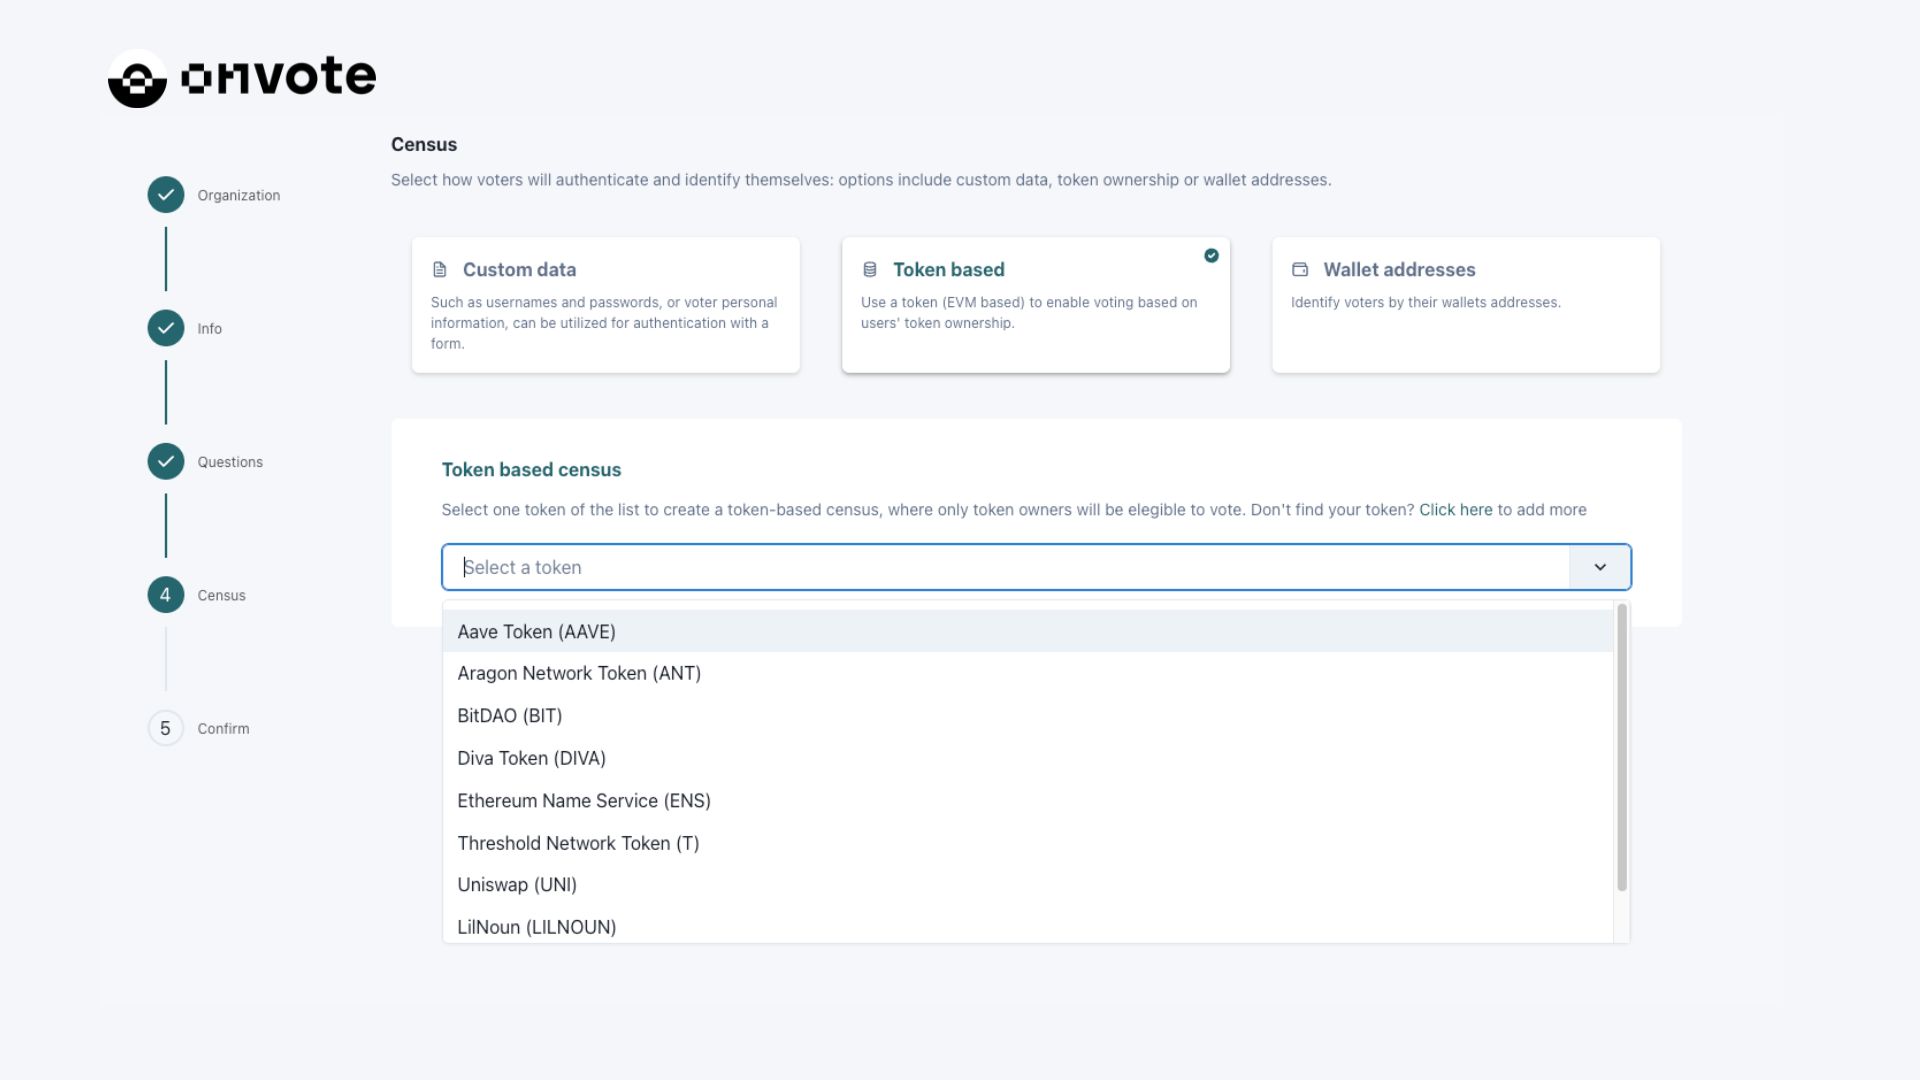The width and height of the screenshot is (1920, 1080).
Task: Pick BitDAO (BIT) from token list
Action: click(x=1028, y=716)
